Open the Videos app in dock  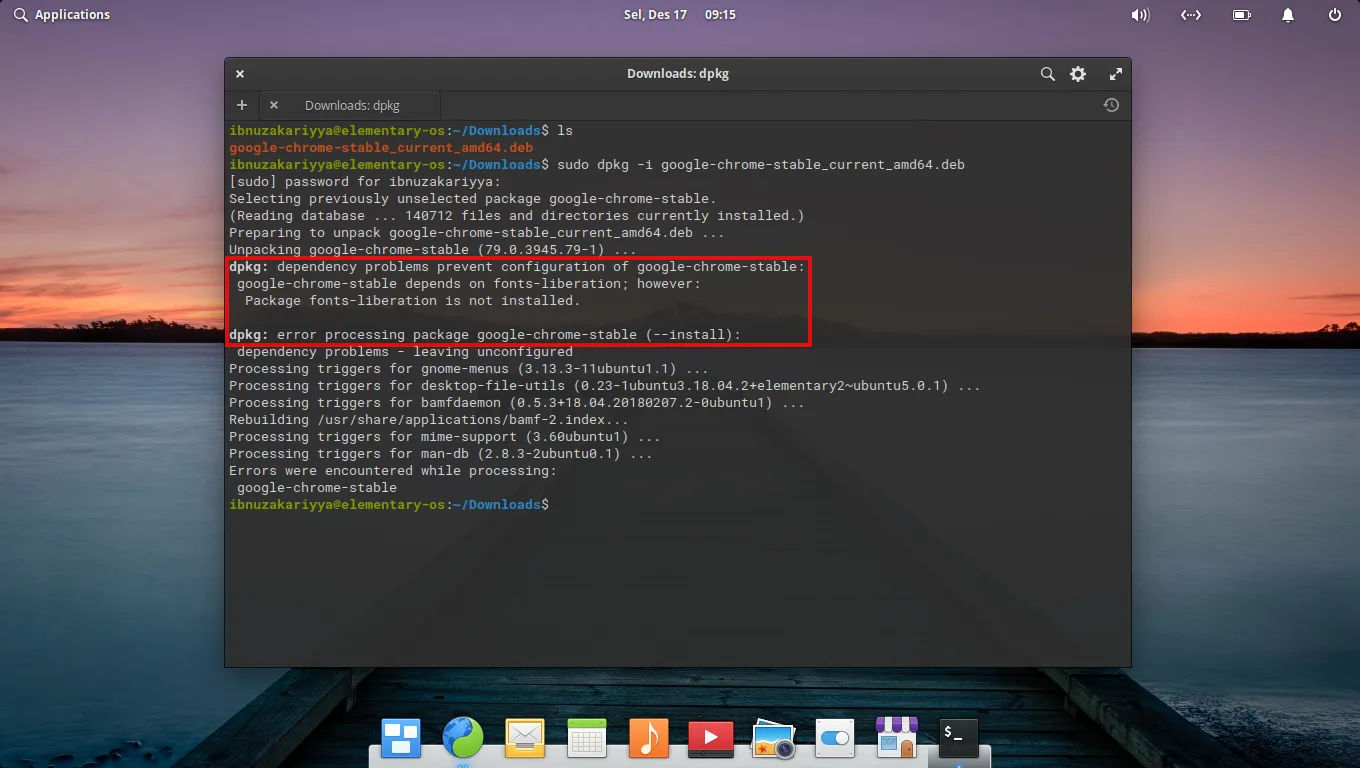pos(711,739)
